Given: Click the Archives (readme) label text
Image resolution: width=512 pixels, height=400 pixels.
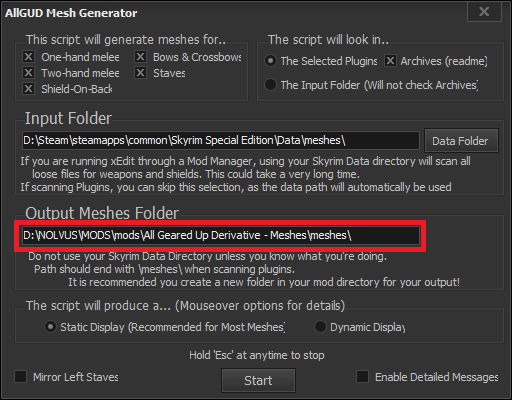Looking at the screenshot, I should tap(444, 61).
